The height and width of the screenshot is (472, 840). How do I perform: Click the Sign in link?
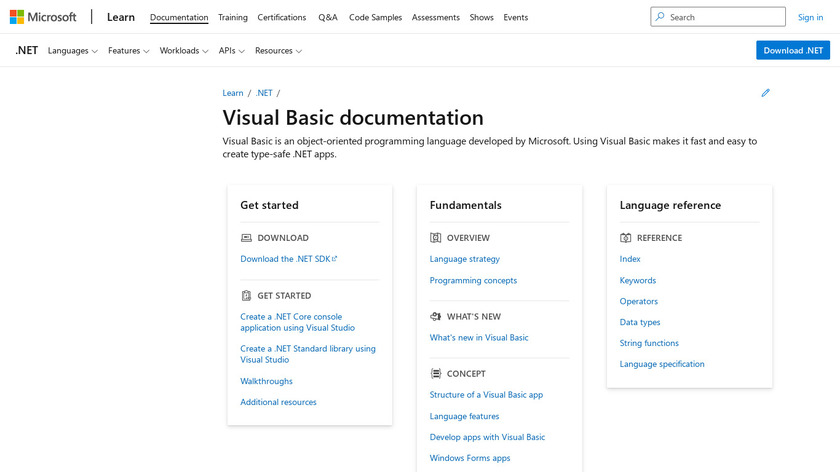pyautogui.click(x=810, y=17)
